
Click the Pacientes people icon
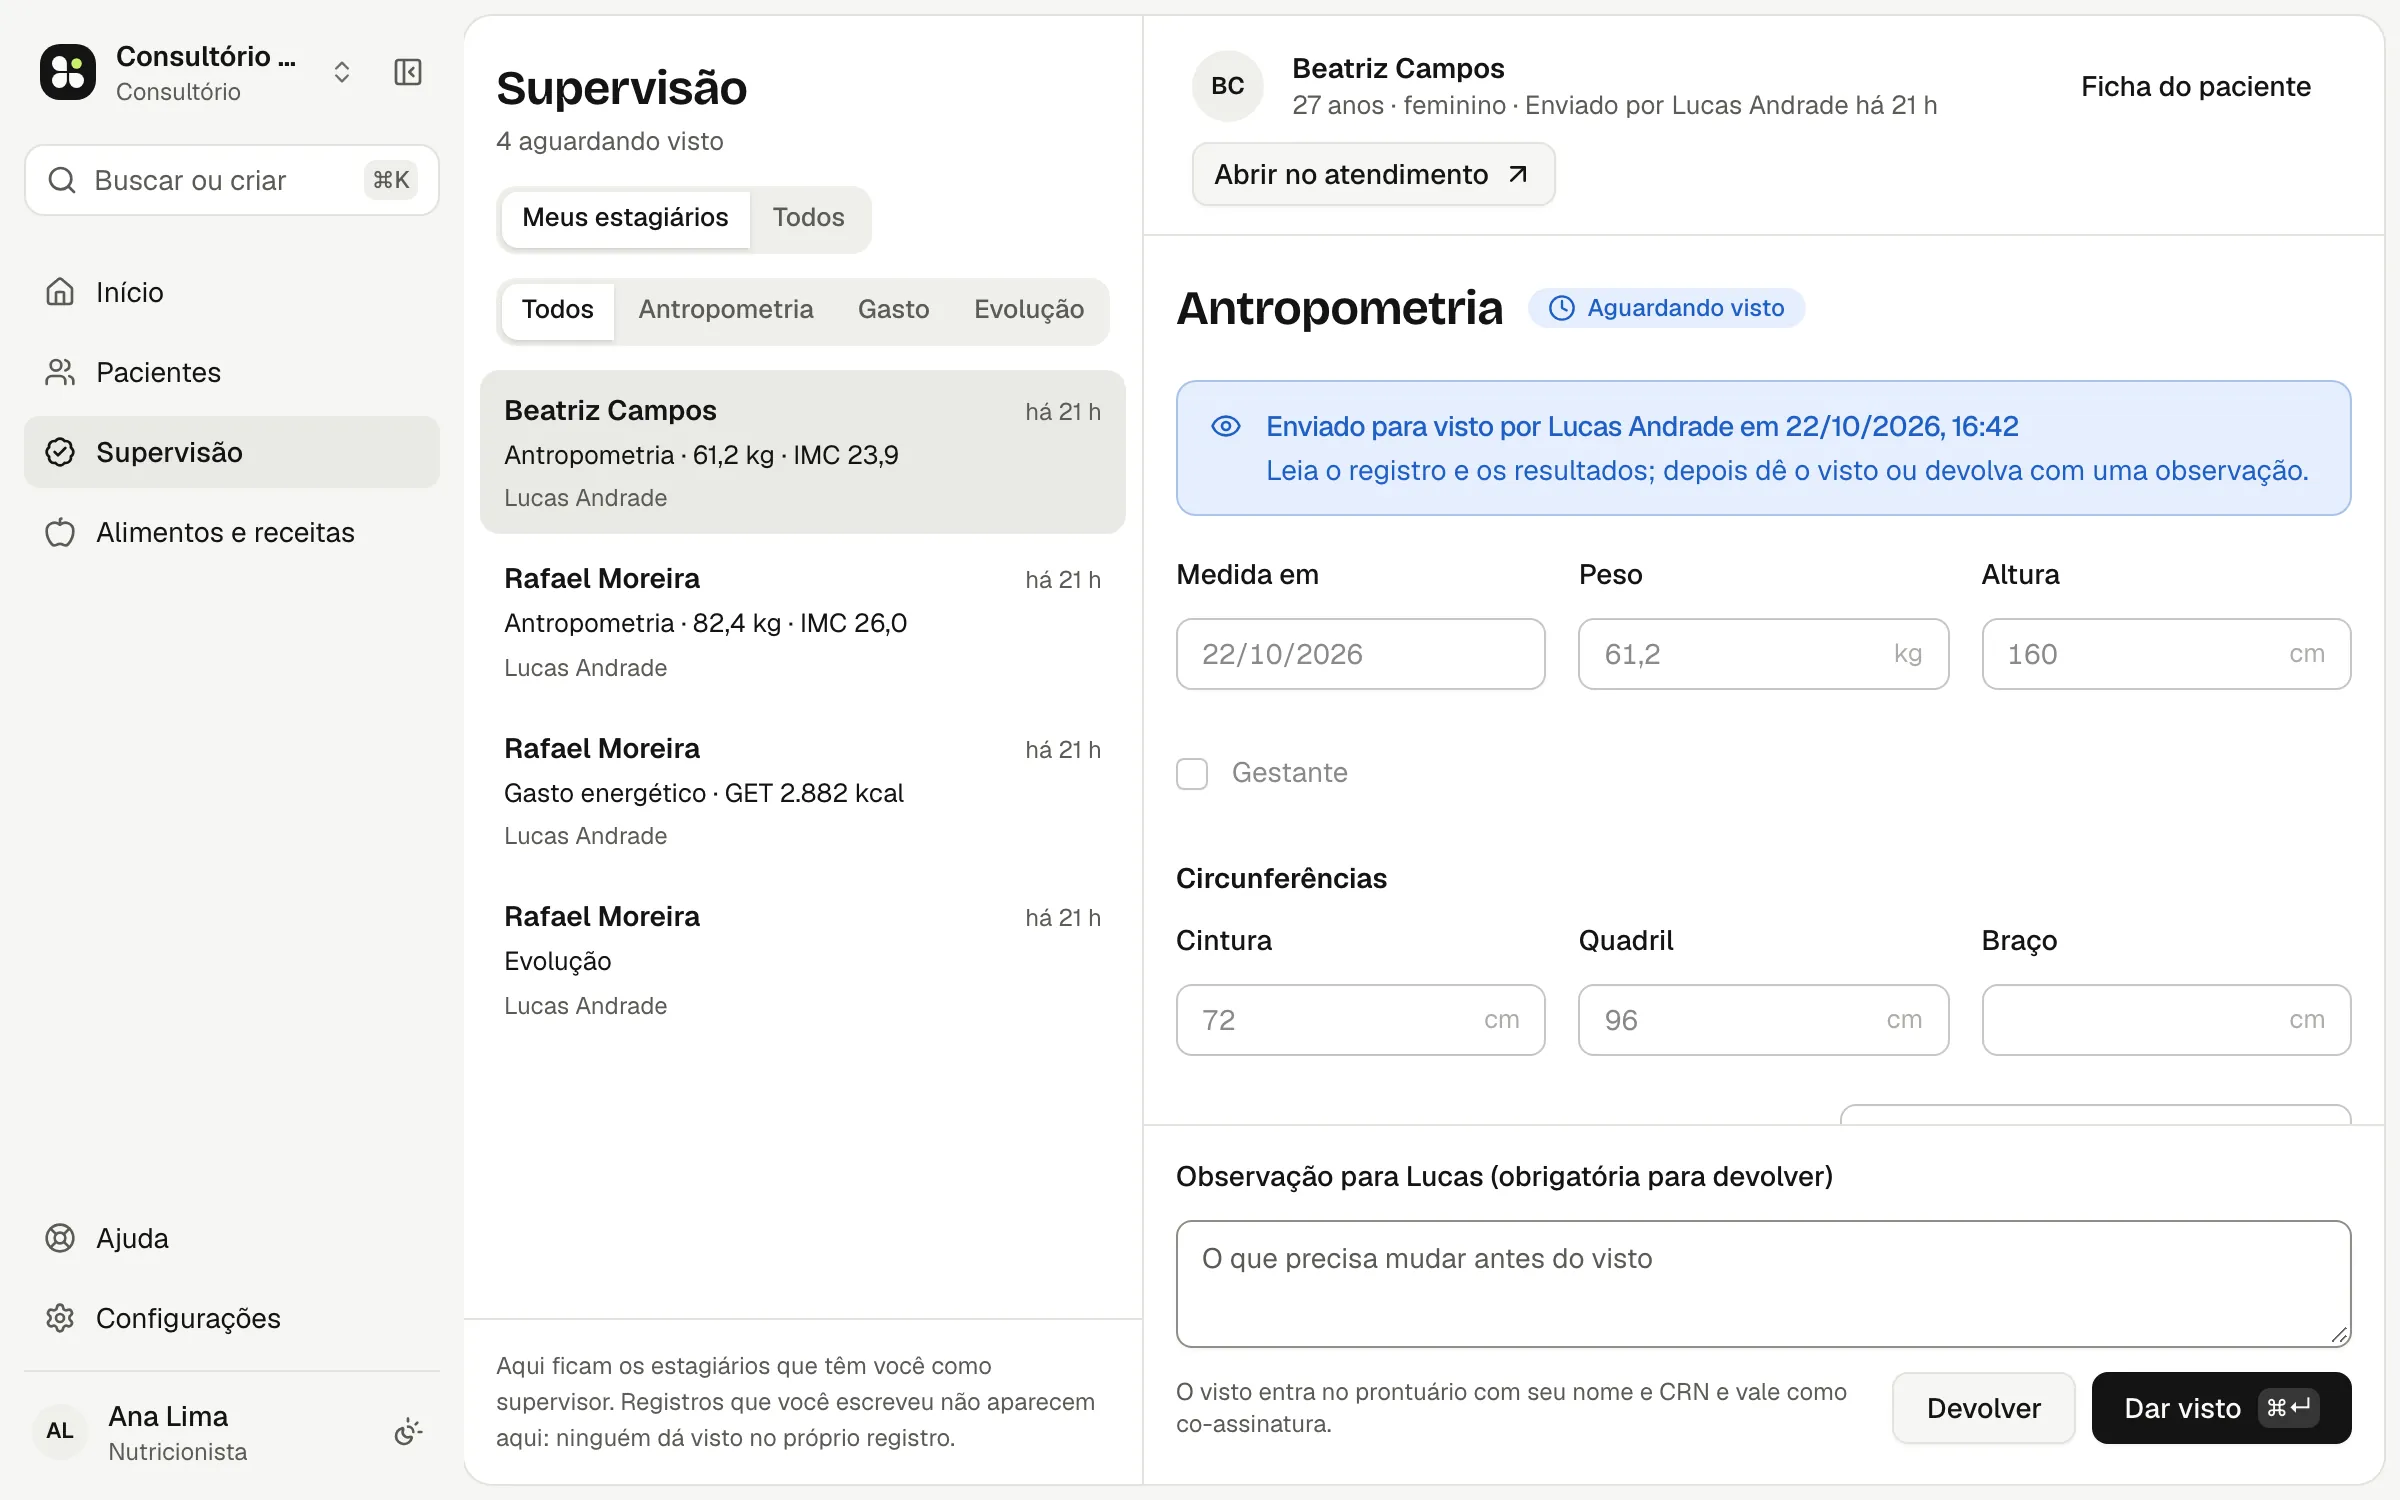(60, 372)
